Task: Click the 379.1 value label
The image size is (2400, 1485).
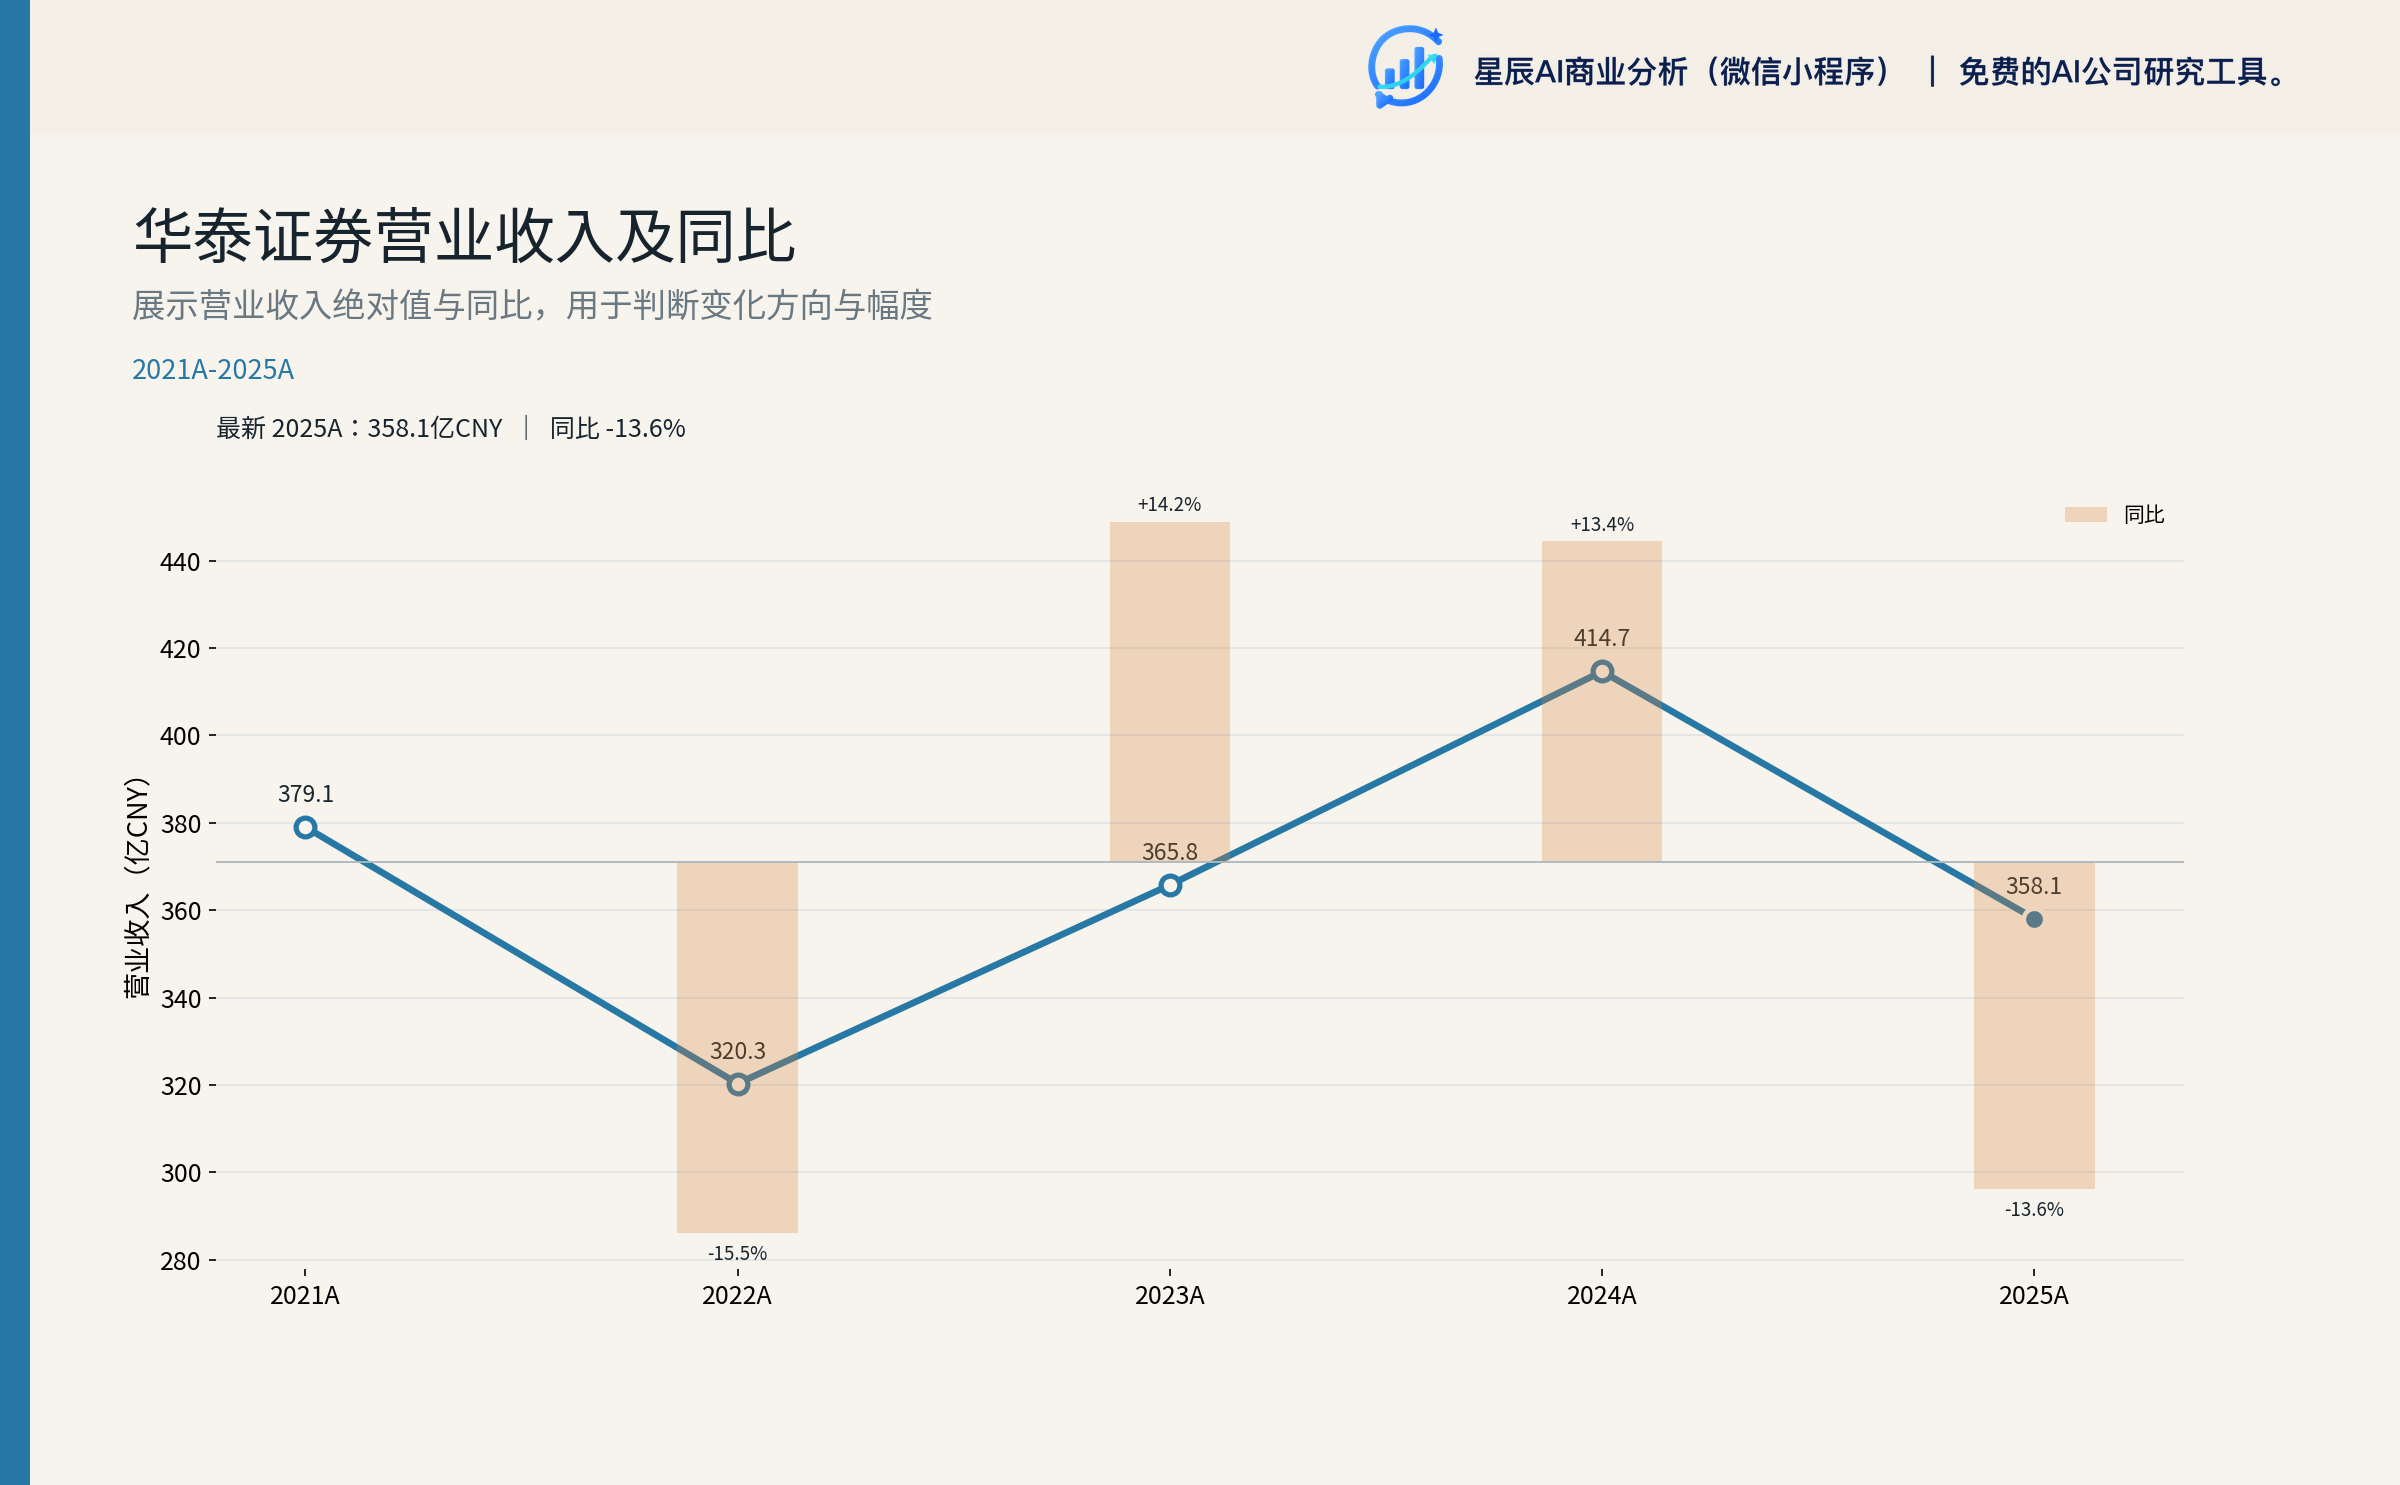Action: [305, 793]
